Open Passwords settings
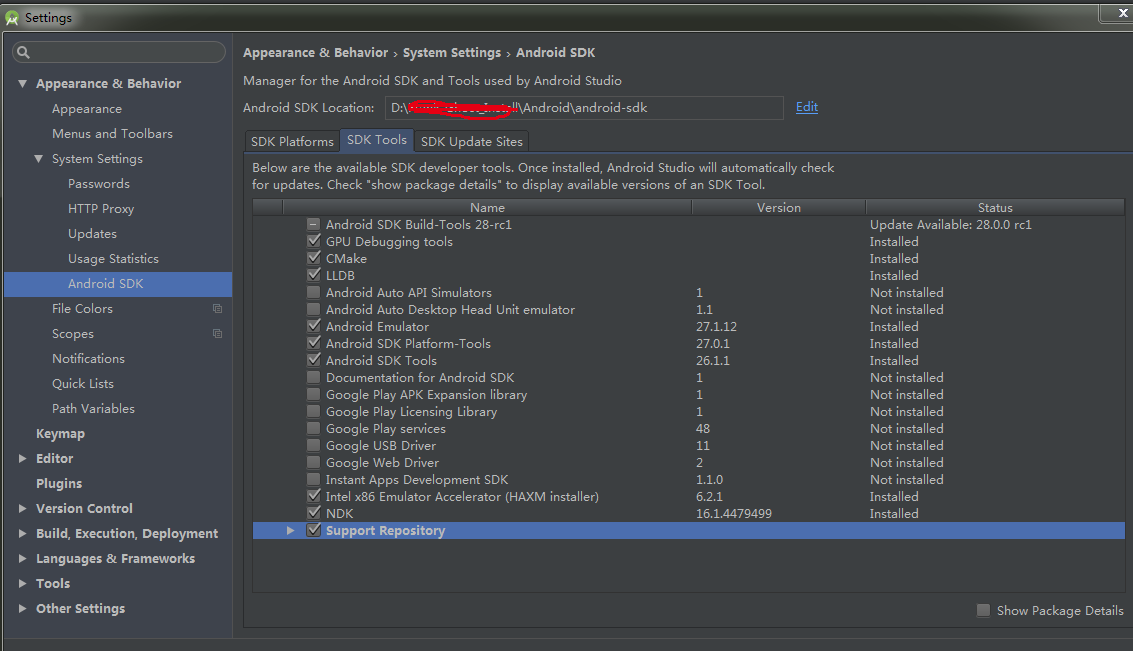This screenshot has width=1133, height=651. click(99, 184)
